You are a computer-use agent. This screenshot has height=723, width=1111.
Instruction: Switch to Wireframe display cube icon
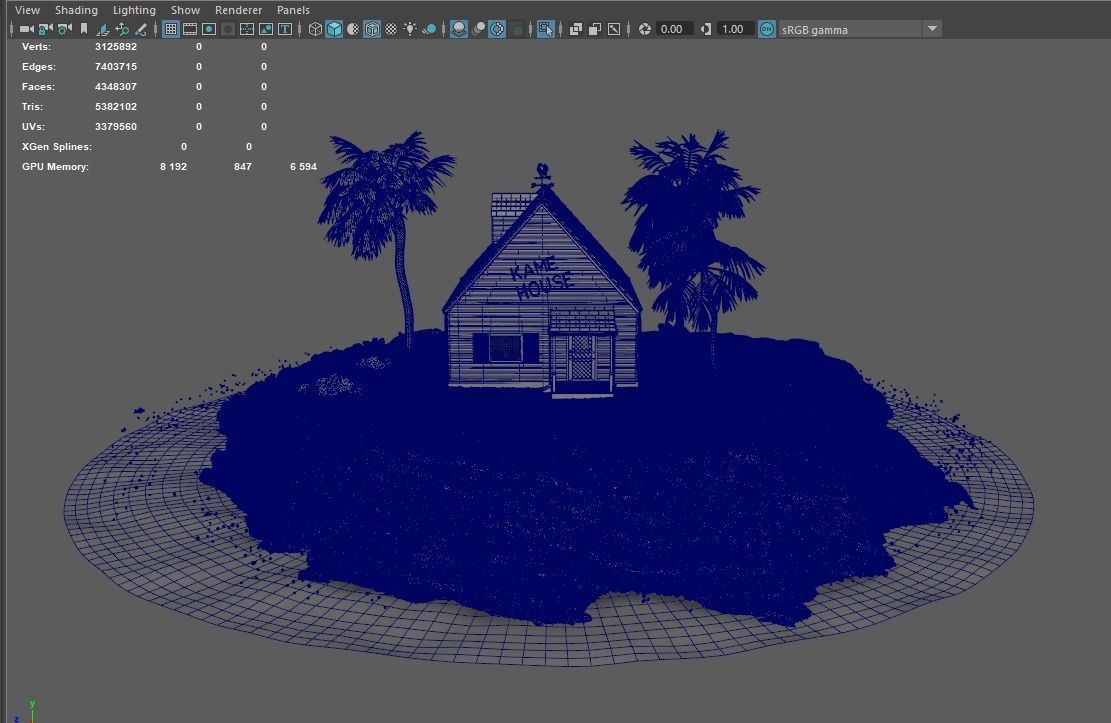click(315, 29)
